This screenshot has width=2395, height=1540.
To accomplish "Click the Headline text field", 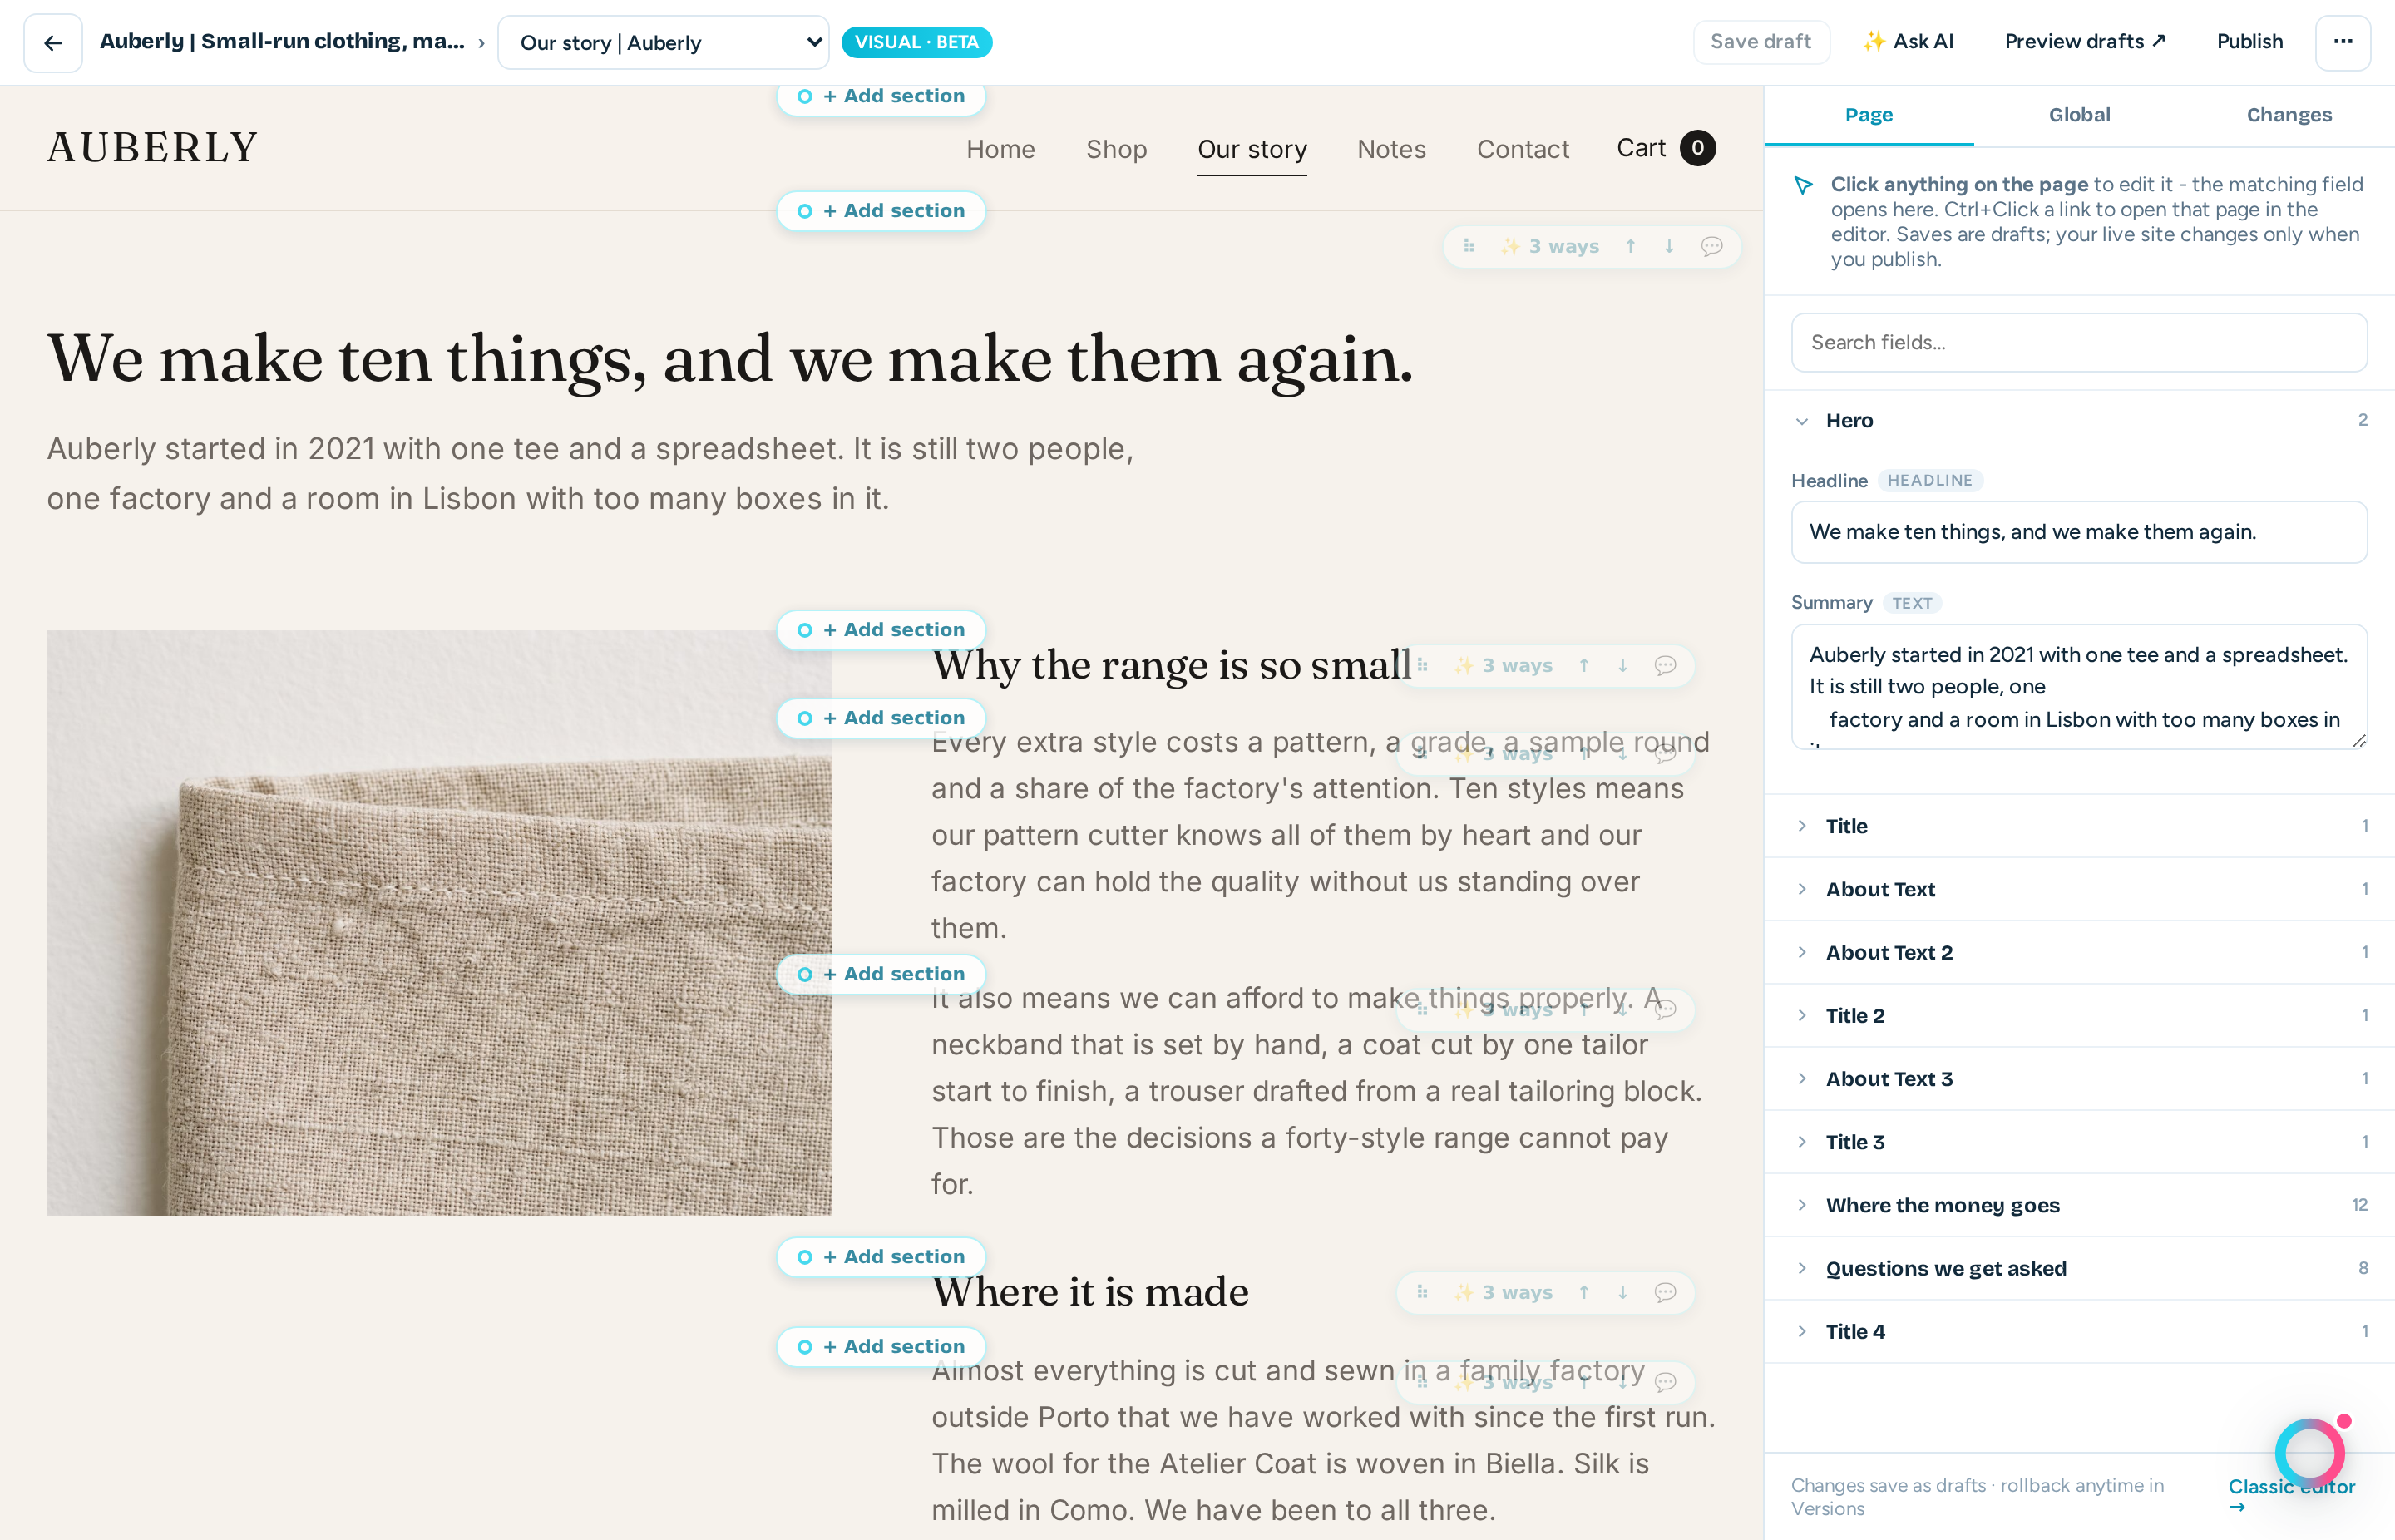I will pos(2079,532).
